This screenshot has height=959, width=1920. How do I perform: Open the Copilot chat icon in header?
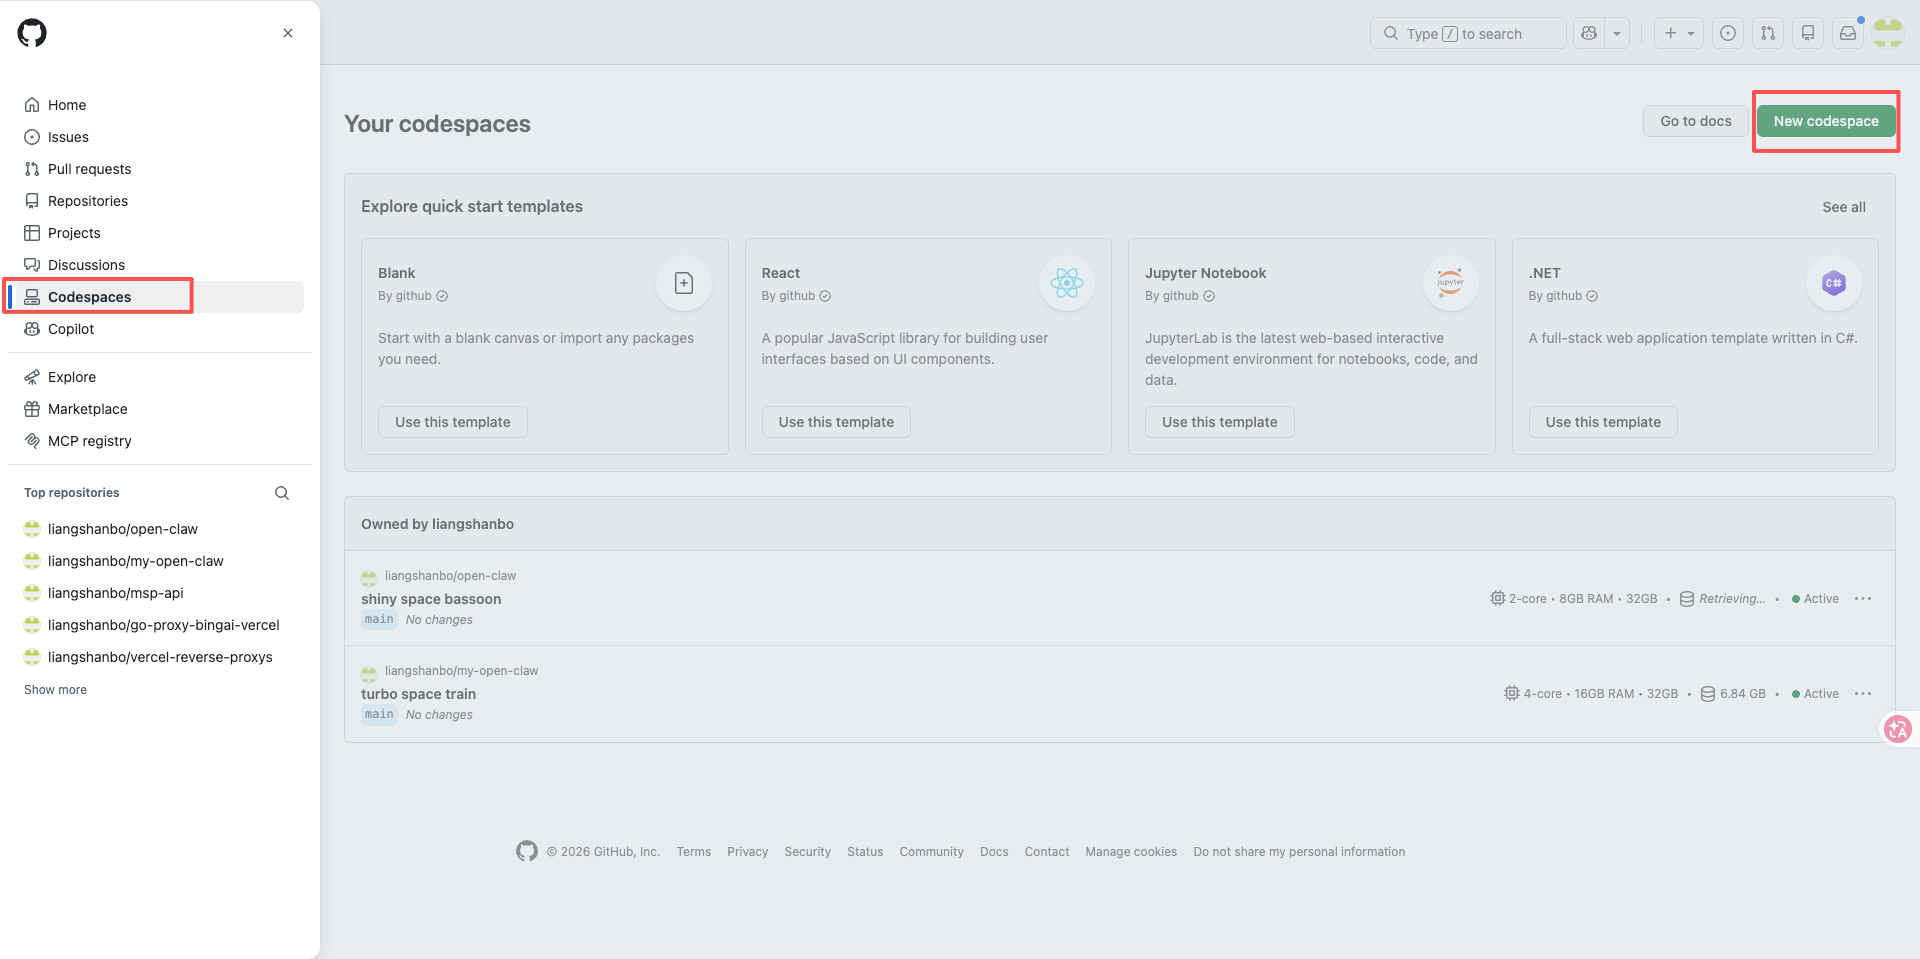(x=1589, y=33)
